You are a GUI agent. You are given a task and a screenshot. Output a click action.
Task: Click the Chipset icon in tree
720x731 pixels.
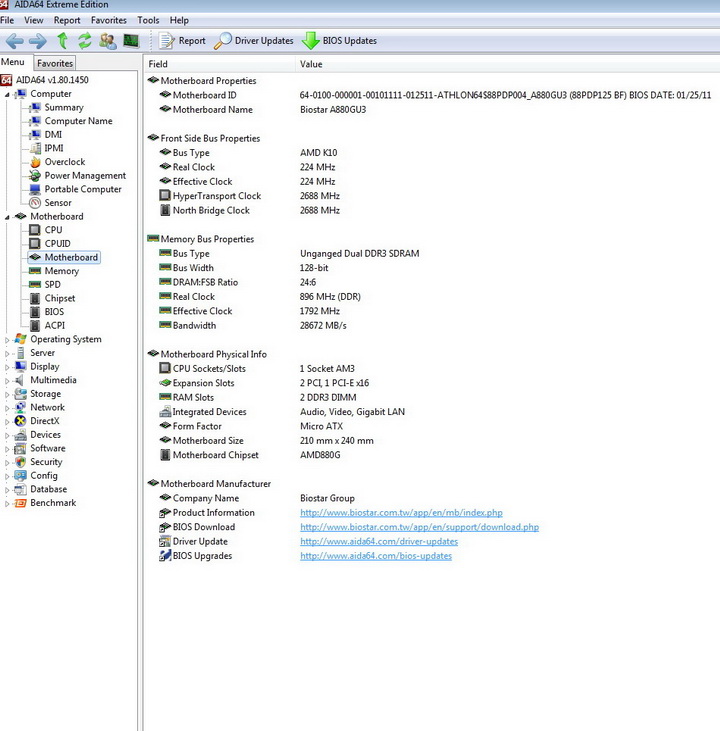point(35,298)
